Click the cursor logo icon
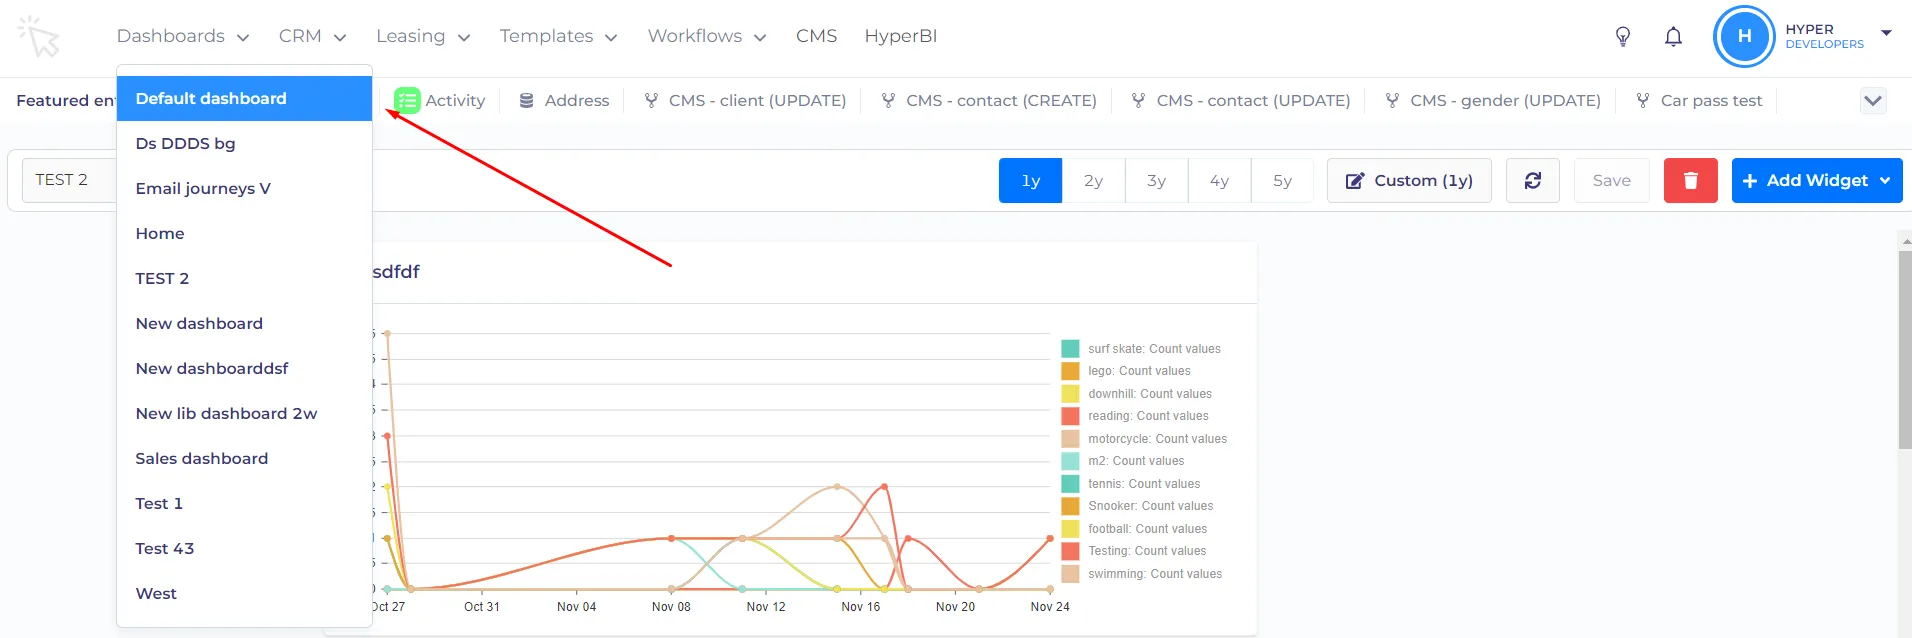This screenshot has width=1912, height=638. click(39, 36)
